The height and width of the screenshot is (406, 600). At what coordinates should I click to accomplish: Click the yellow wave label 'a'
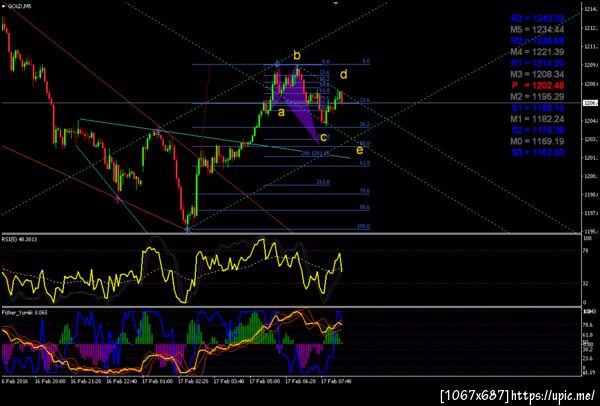(281, 113)
